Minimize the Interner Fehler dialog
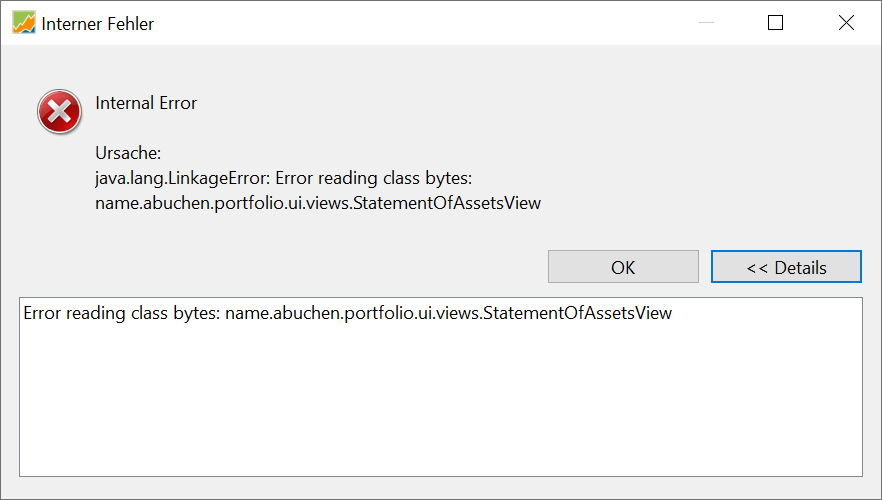This screenshot has height=500, width=882. tap(705, 23)
